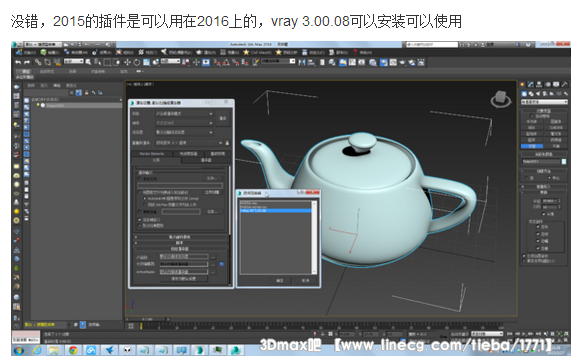Toggle the fourth teapot parts checkbox
Viewport: 581px width, 362px height.
tap(538, 248)
